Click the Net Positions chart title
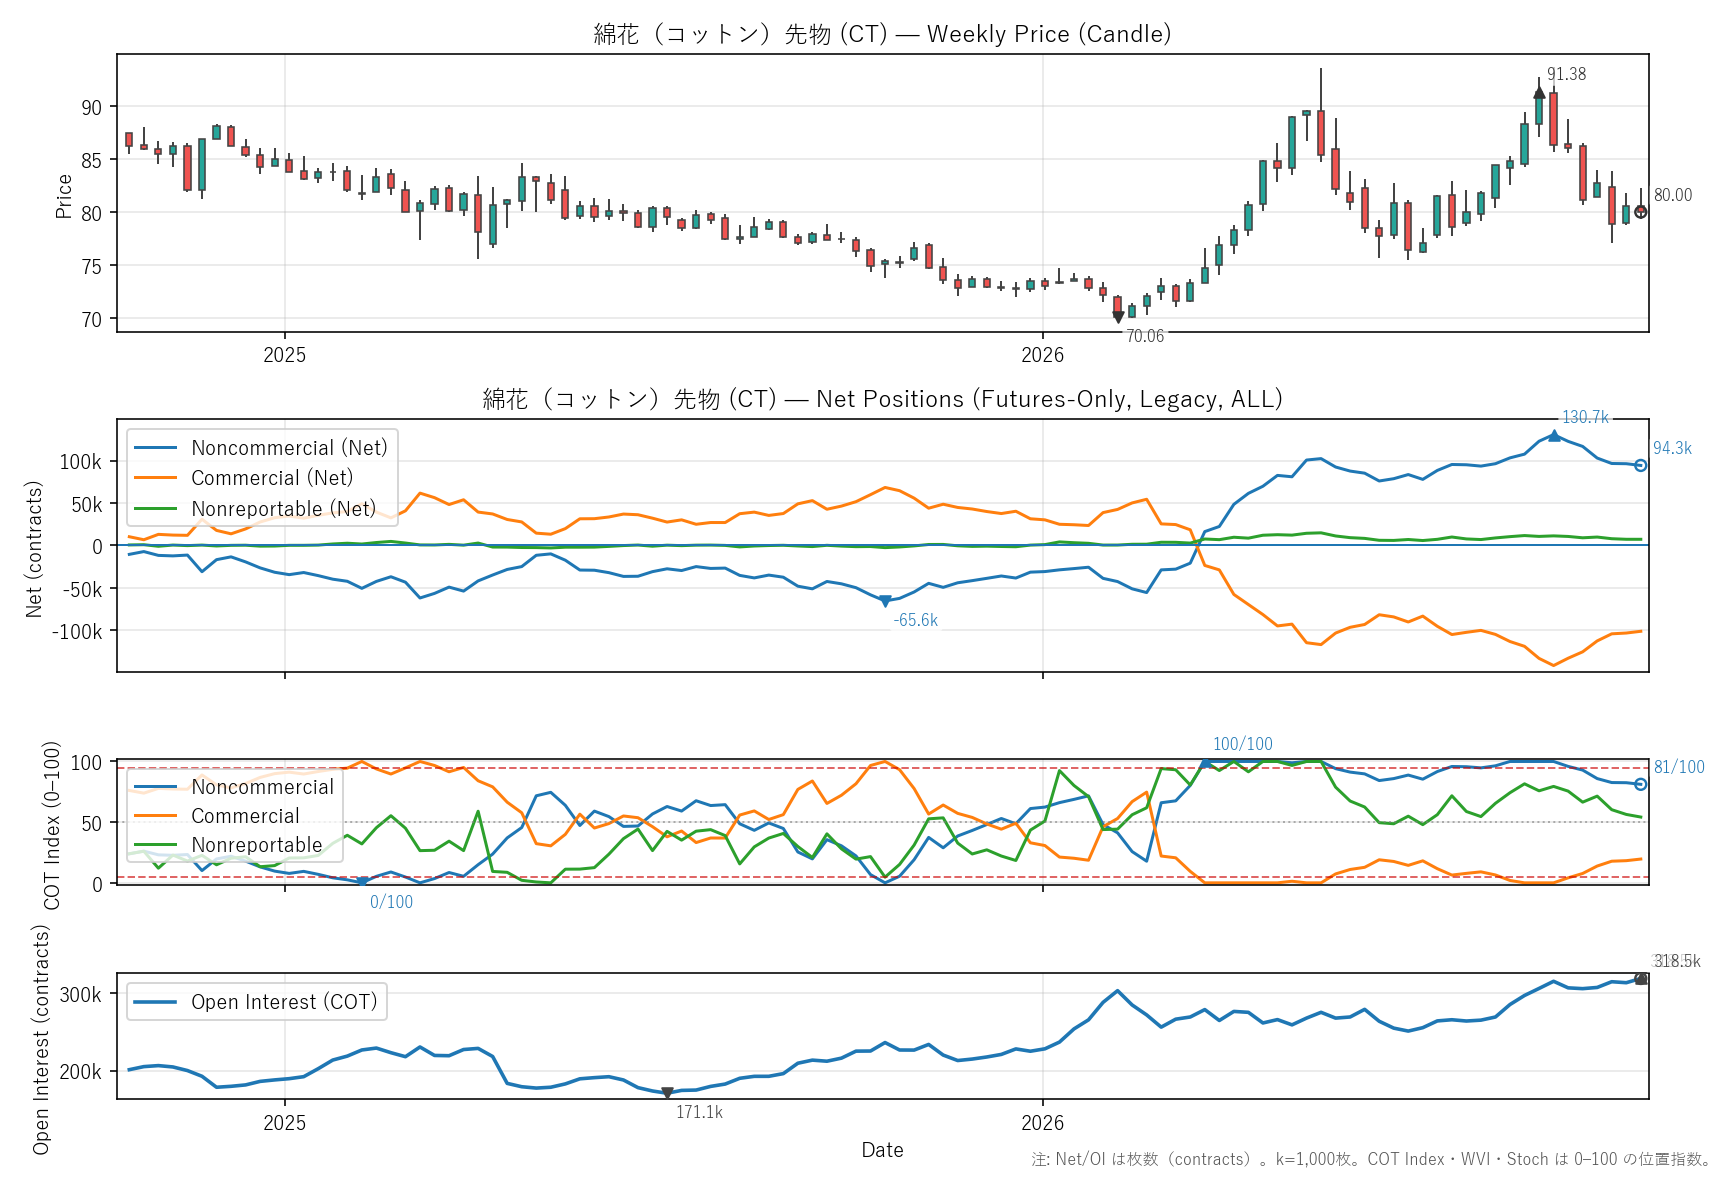 click(882, 399)
